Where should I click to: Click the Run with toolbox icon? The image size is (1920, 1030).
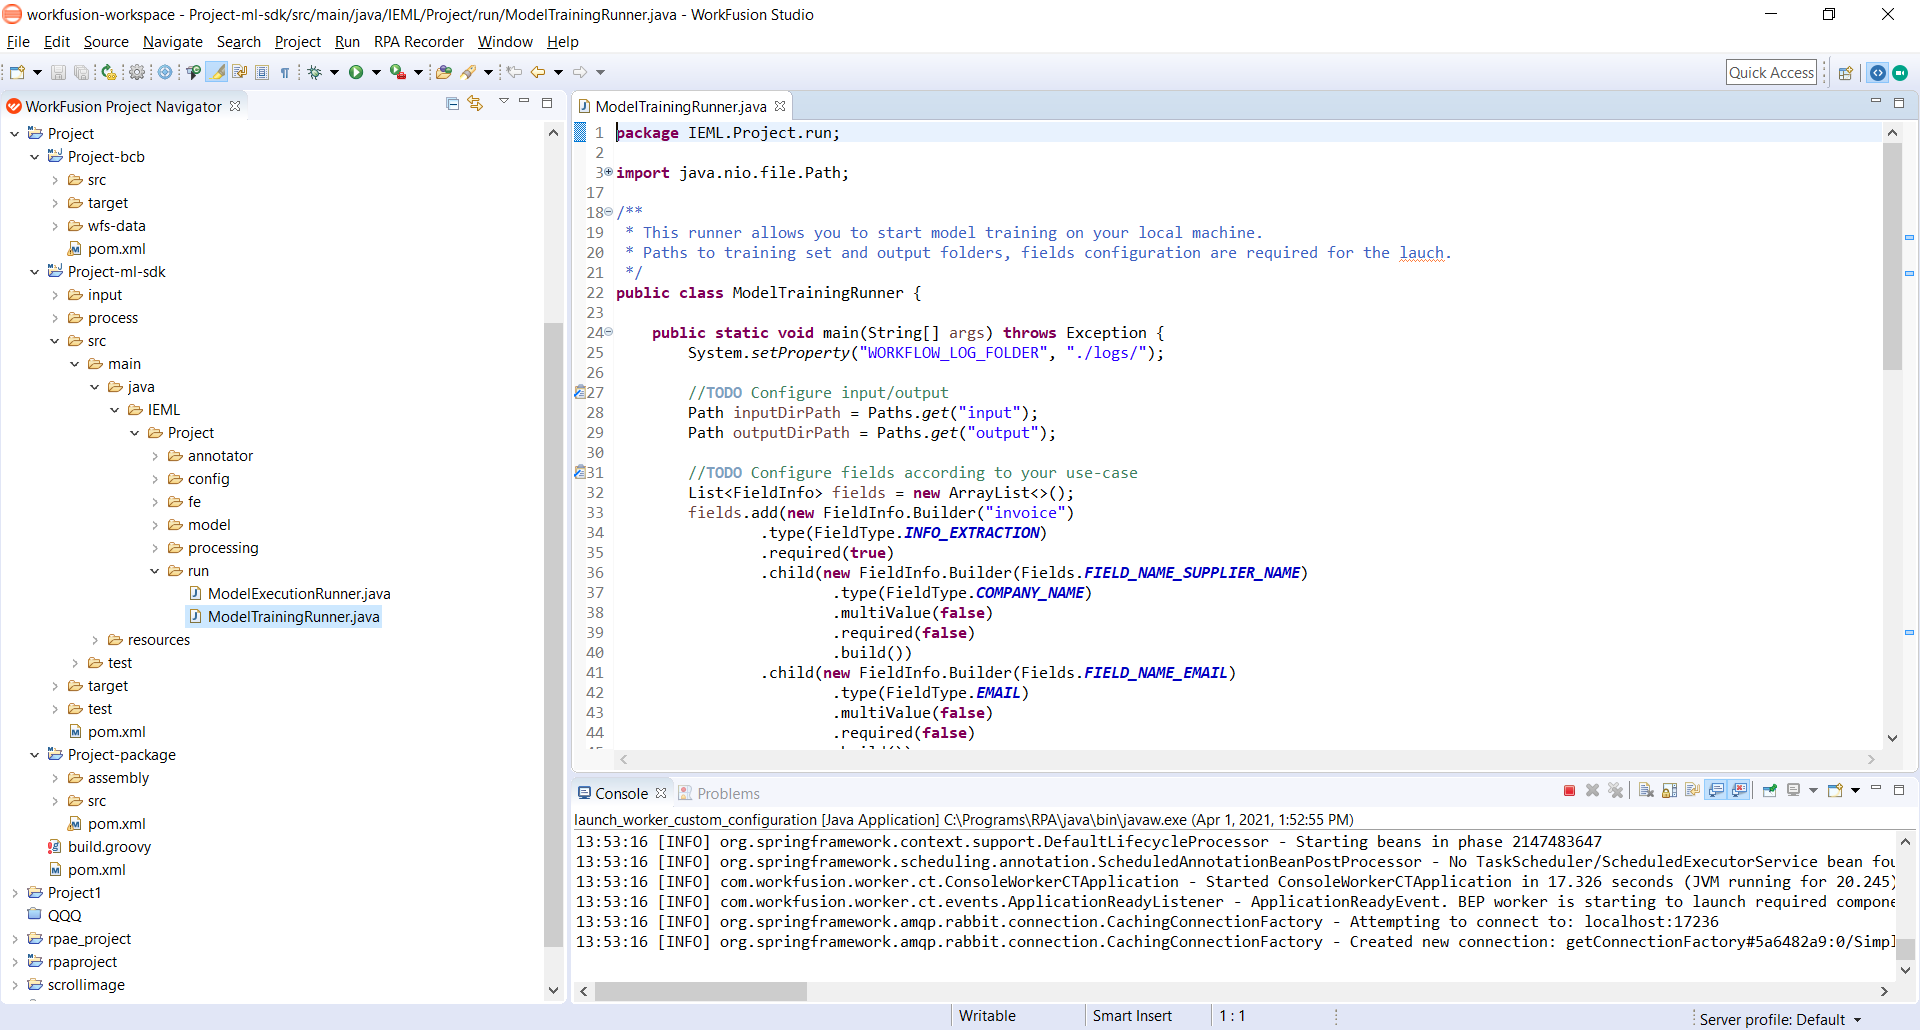tap(397, 72)
